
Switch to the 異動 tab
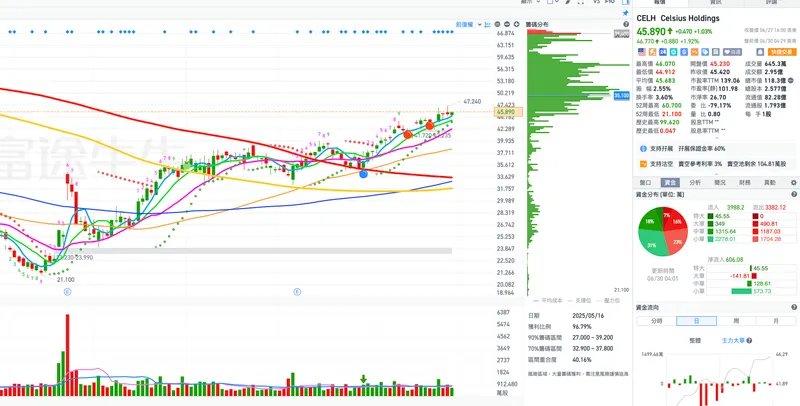[769, 183]
